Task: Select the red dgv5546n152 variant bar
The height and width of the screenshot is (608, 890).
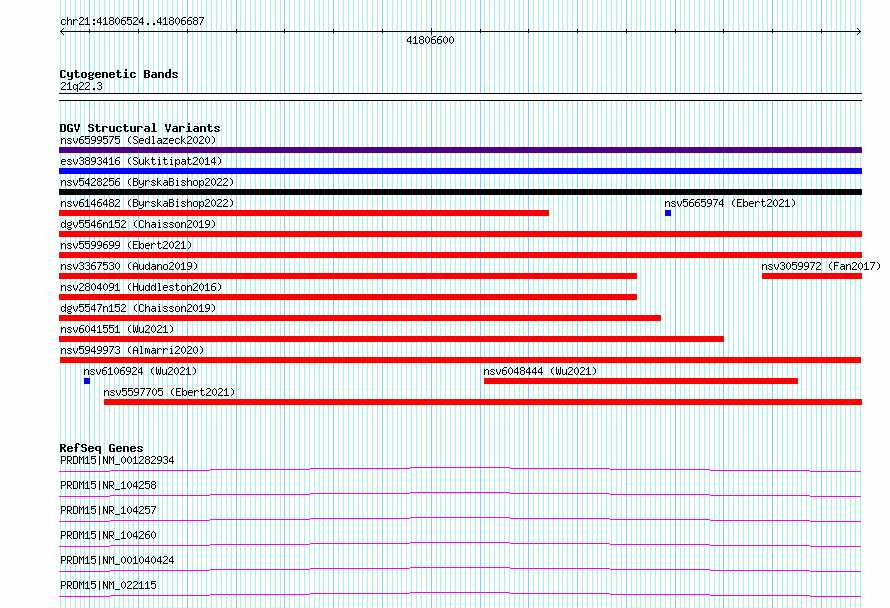Action: (460, 234)
